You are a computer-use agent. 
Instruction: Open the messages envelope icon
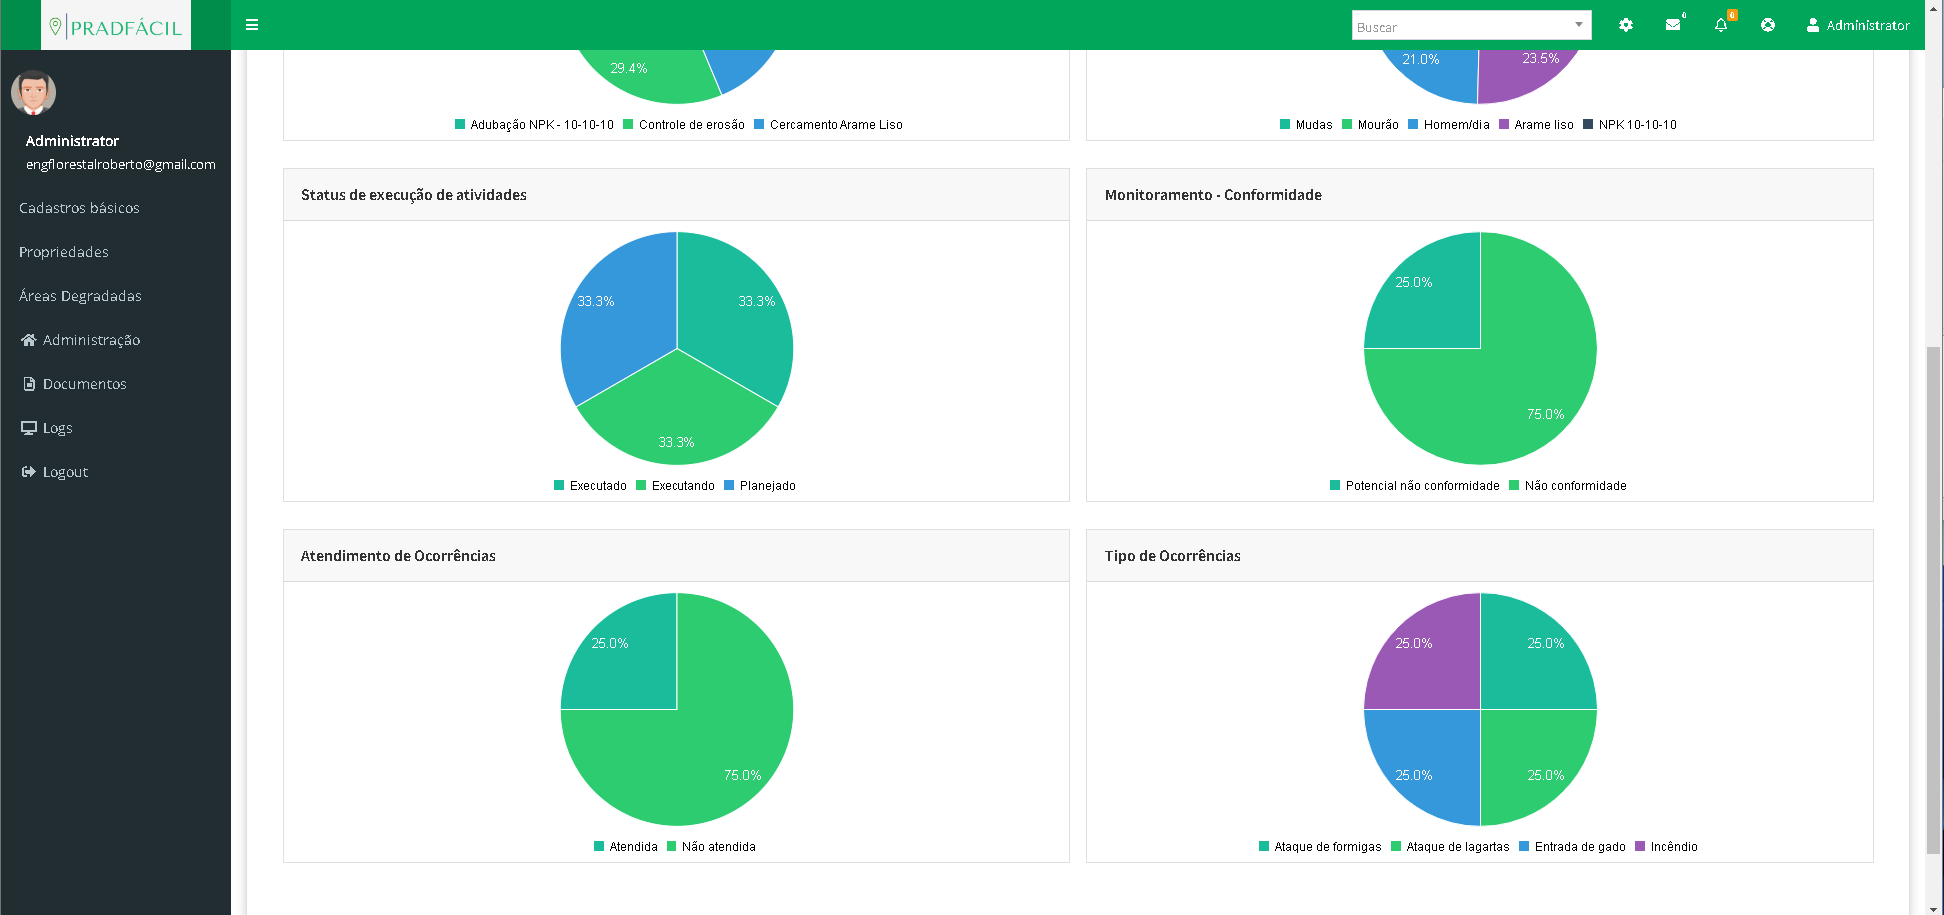[1673, 25]
